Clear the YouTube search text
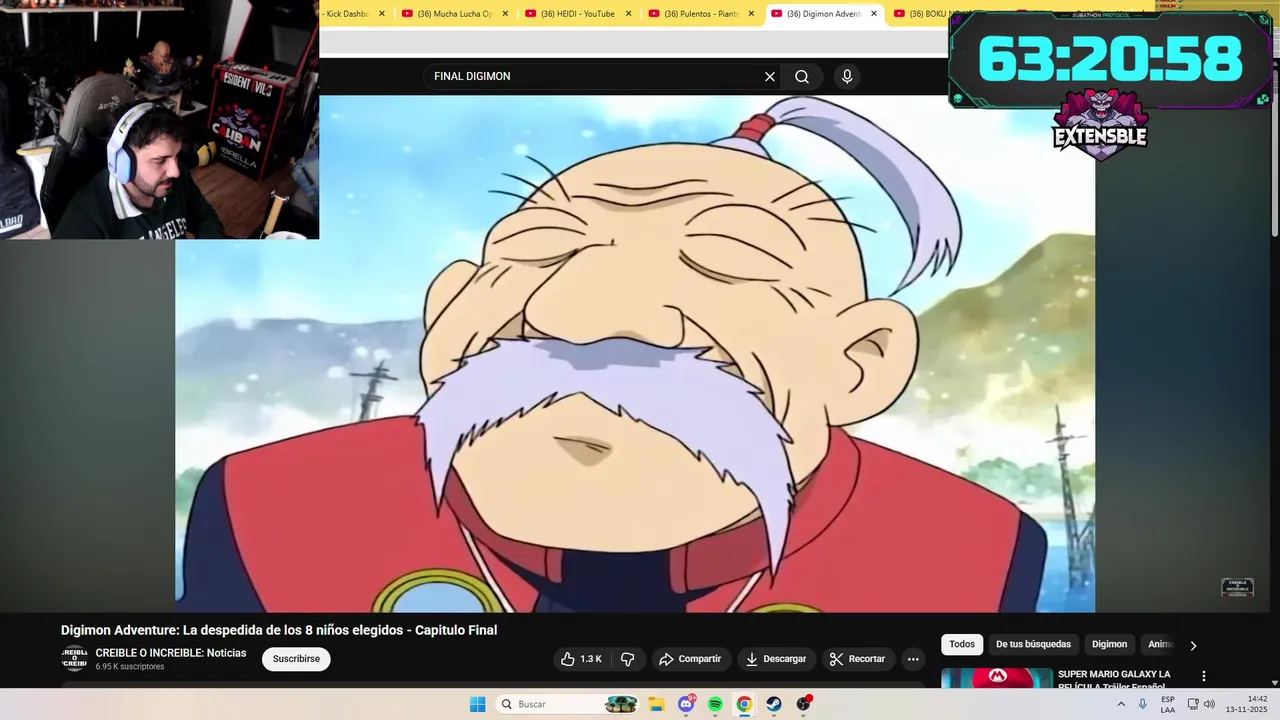This screenshot has width=1280, height=720. [x=770, y=77]
